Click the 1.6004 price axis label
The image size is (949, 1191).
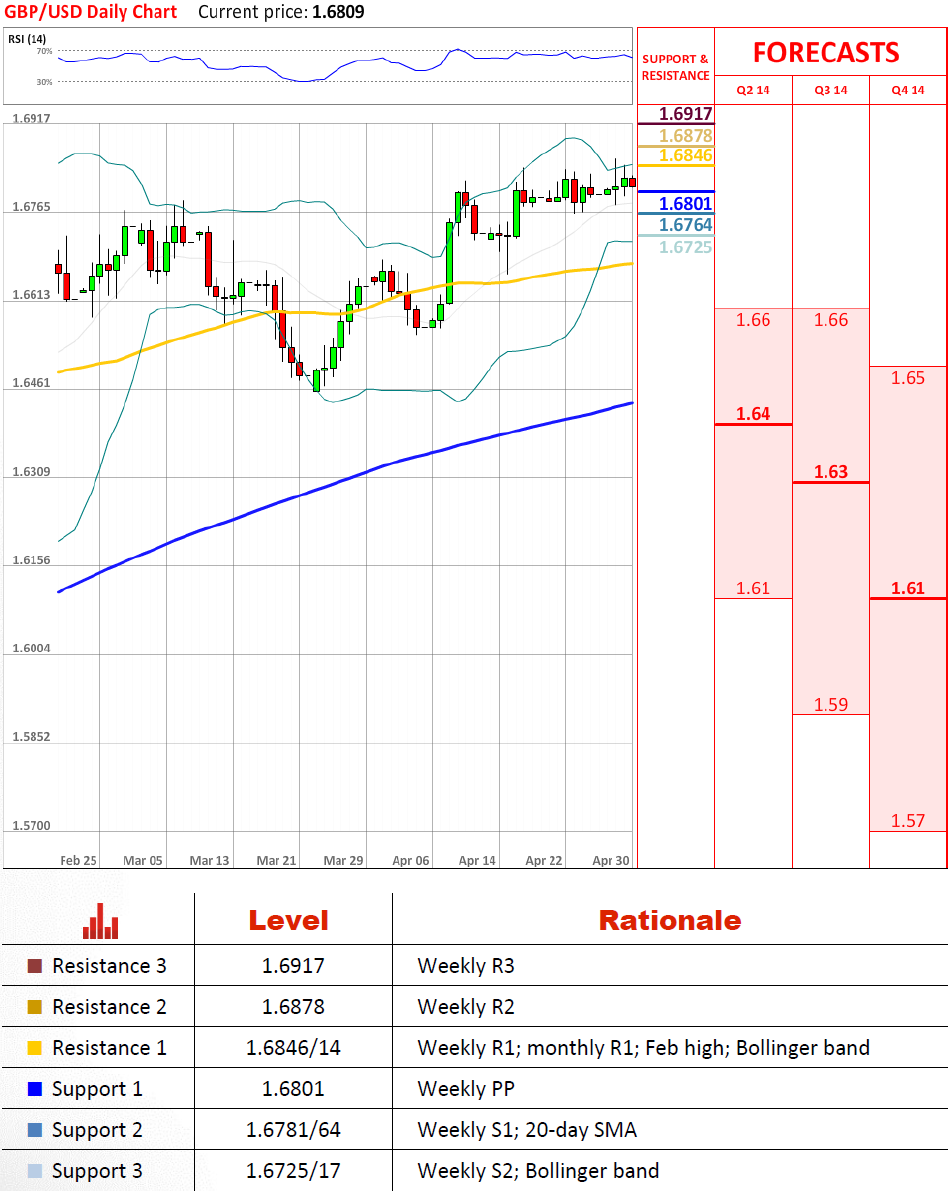coord(31,648)
